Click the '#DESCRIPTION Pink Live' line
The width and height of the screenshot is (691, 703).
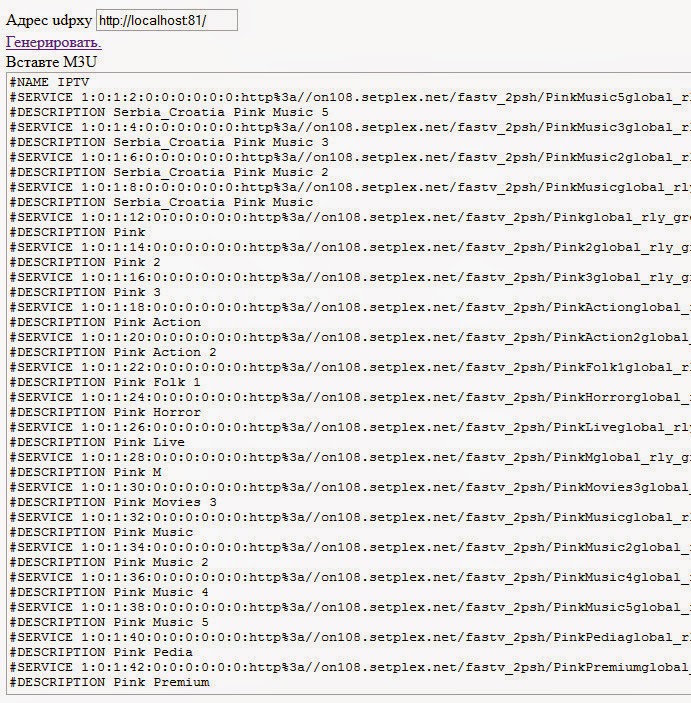point(97,443)
